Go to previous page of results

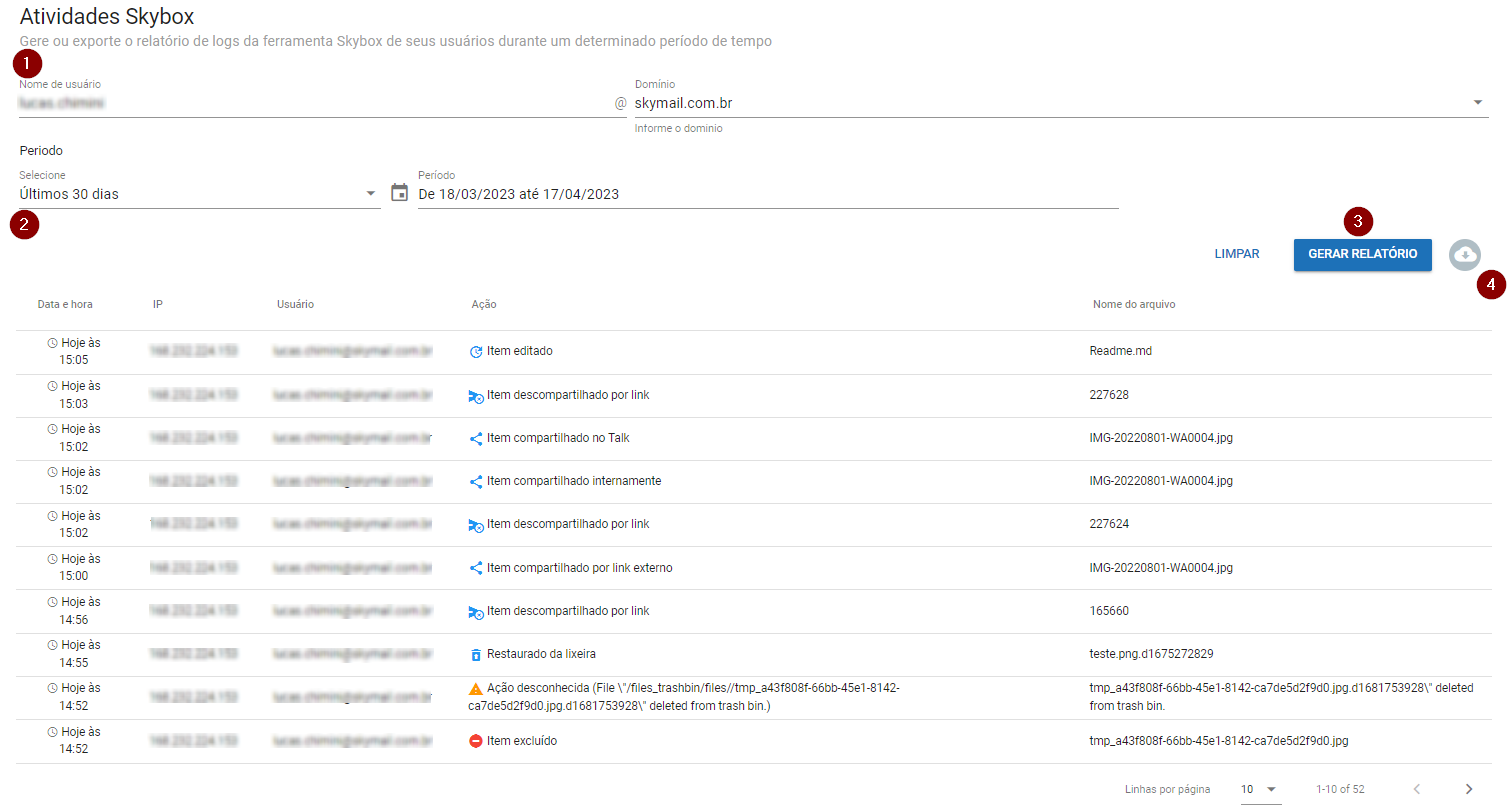pos(1417,789)
